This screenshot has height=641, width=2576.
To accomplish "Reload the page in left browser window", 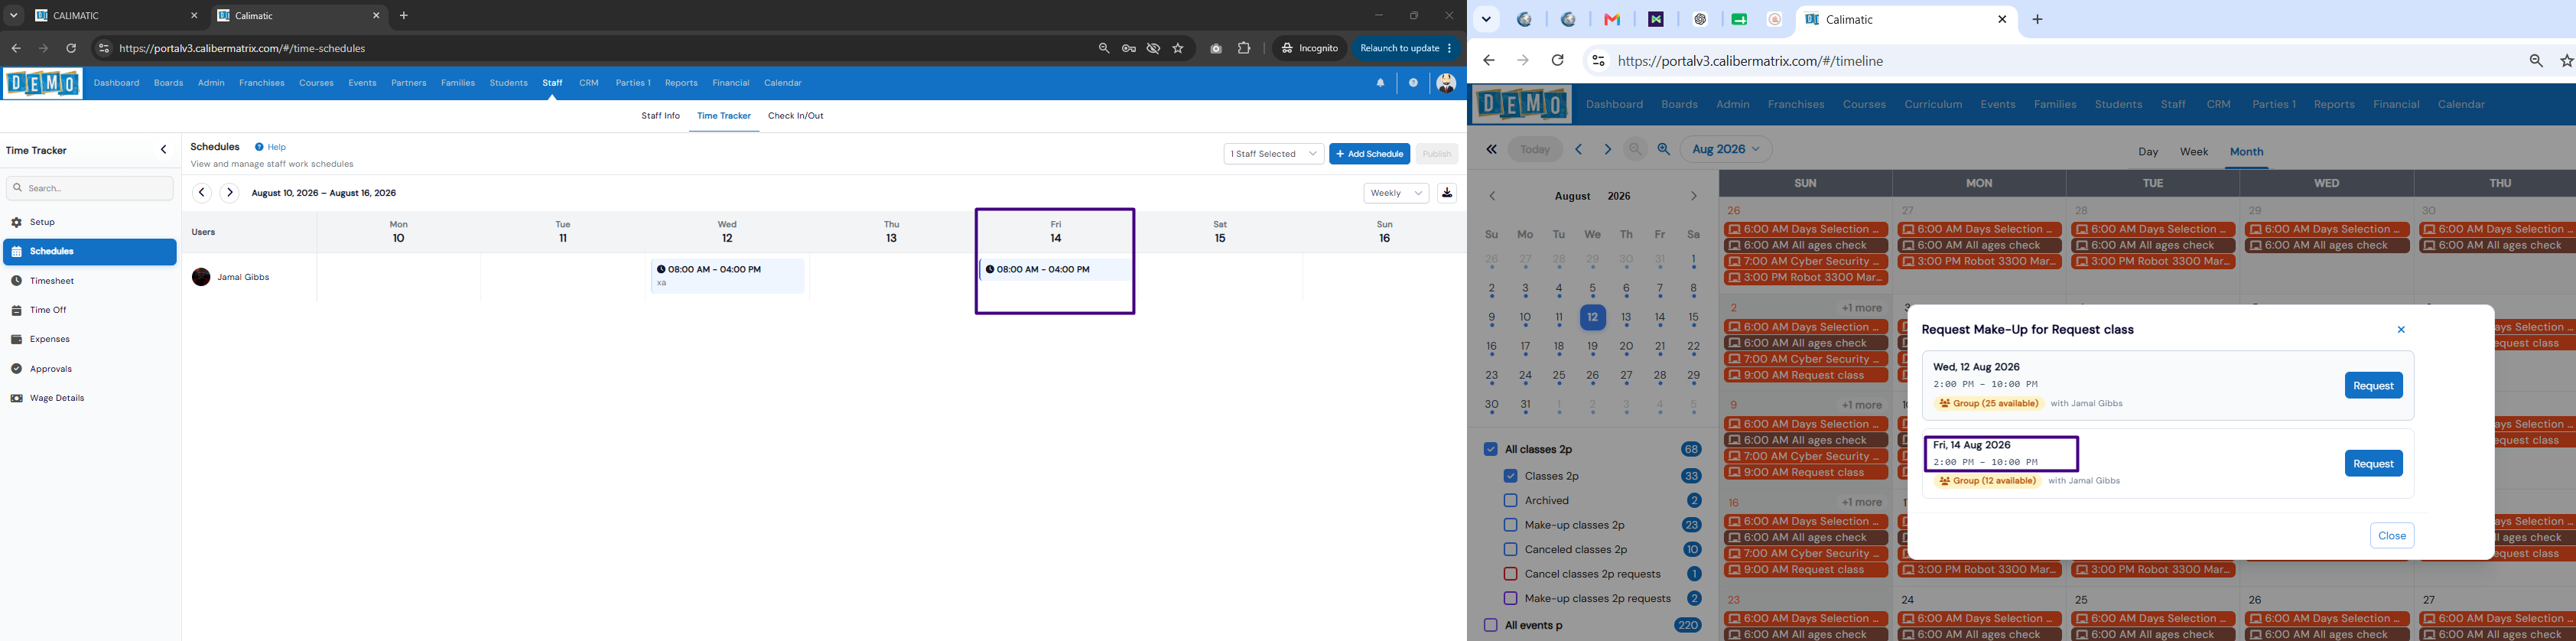I will click(71, 48).
